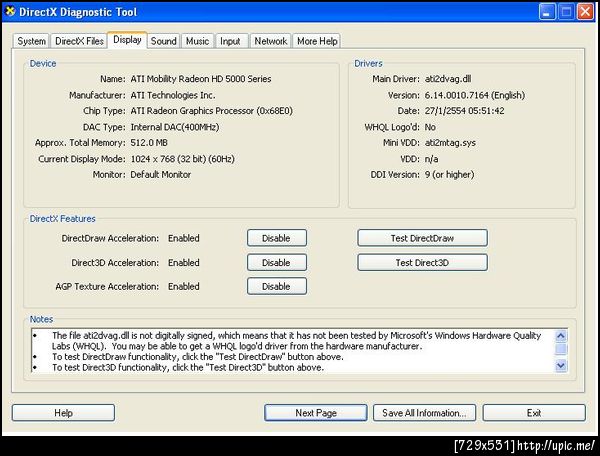
Task: Close the DirectX Diagnostic Tool window
Action: pos(585,12)
